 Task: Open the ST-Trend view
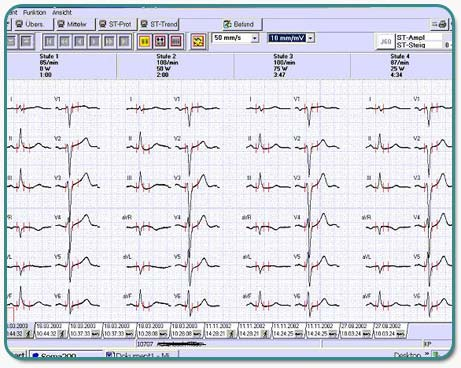[159, 24]
